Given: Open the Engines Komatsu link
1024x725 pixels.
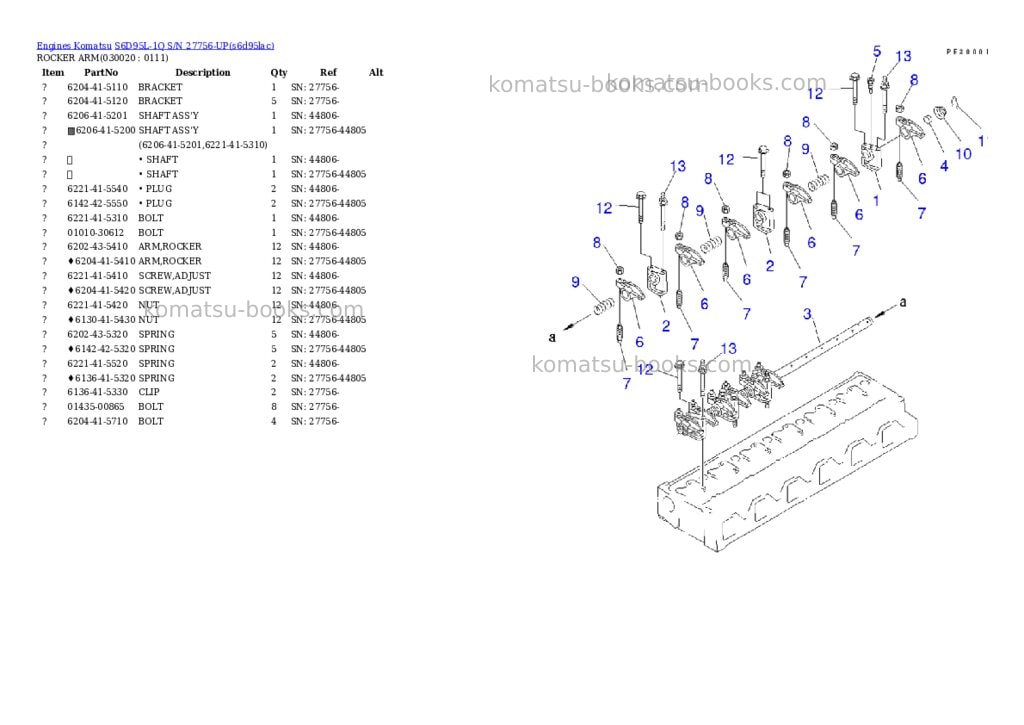Looking at the screenshot, I should 74,46.
